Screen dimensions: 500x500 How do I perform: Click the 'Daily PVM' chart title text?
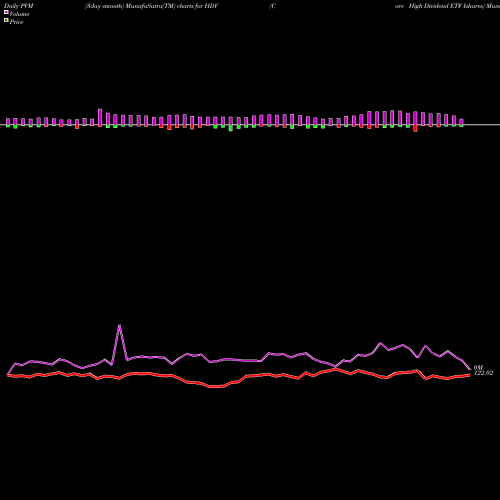pos(19,6)
